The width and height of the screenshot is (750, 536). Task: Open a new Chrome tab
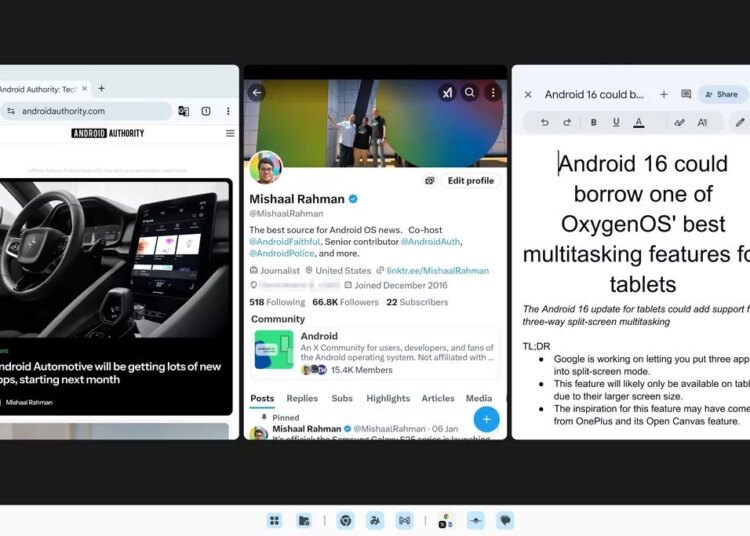pyautogui.click(x=101, y=88)
